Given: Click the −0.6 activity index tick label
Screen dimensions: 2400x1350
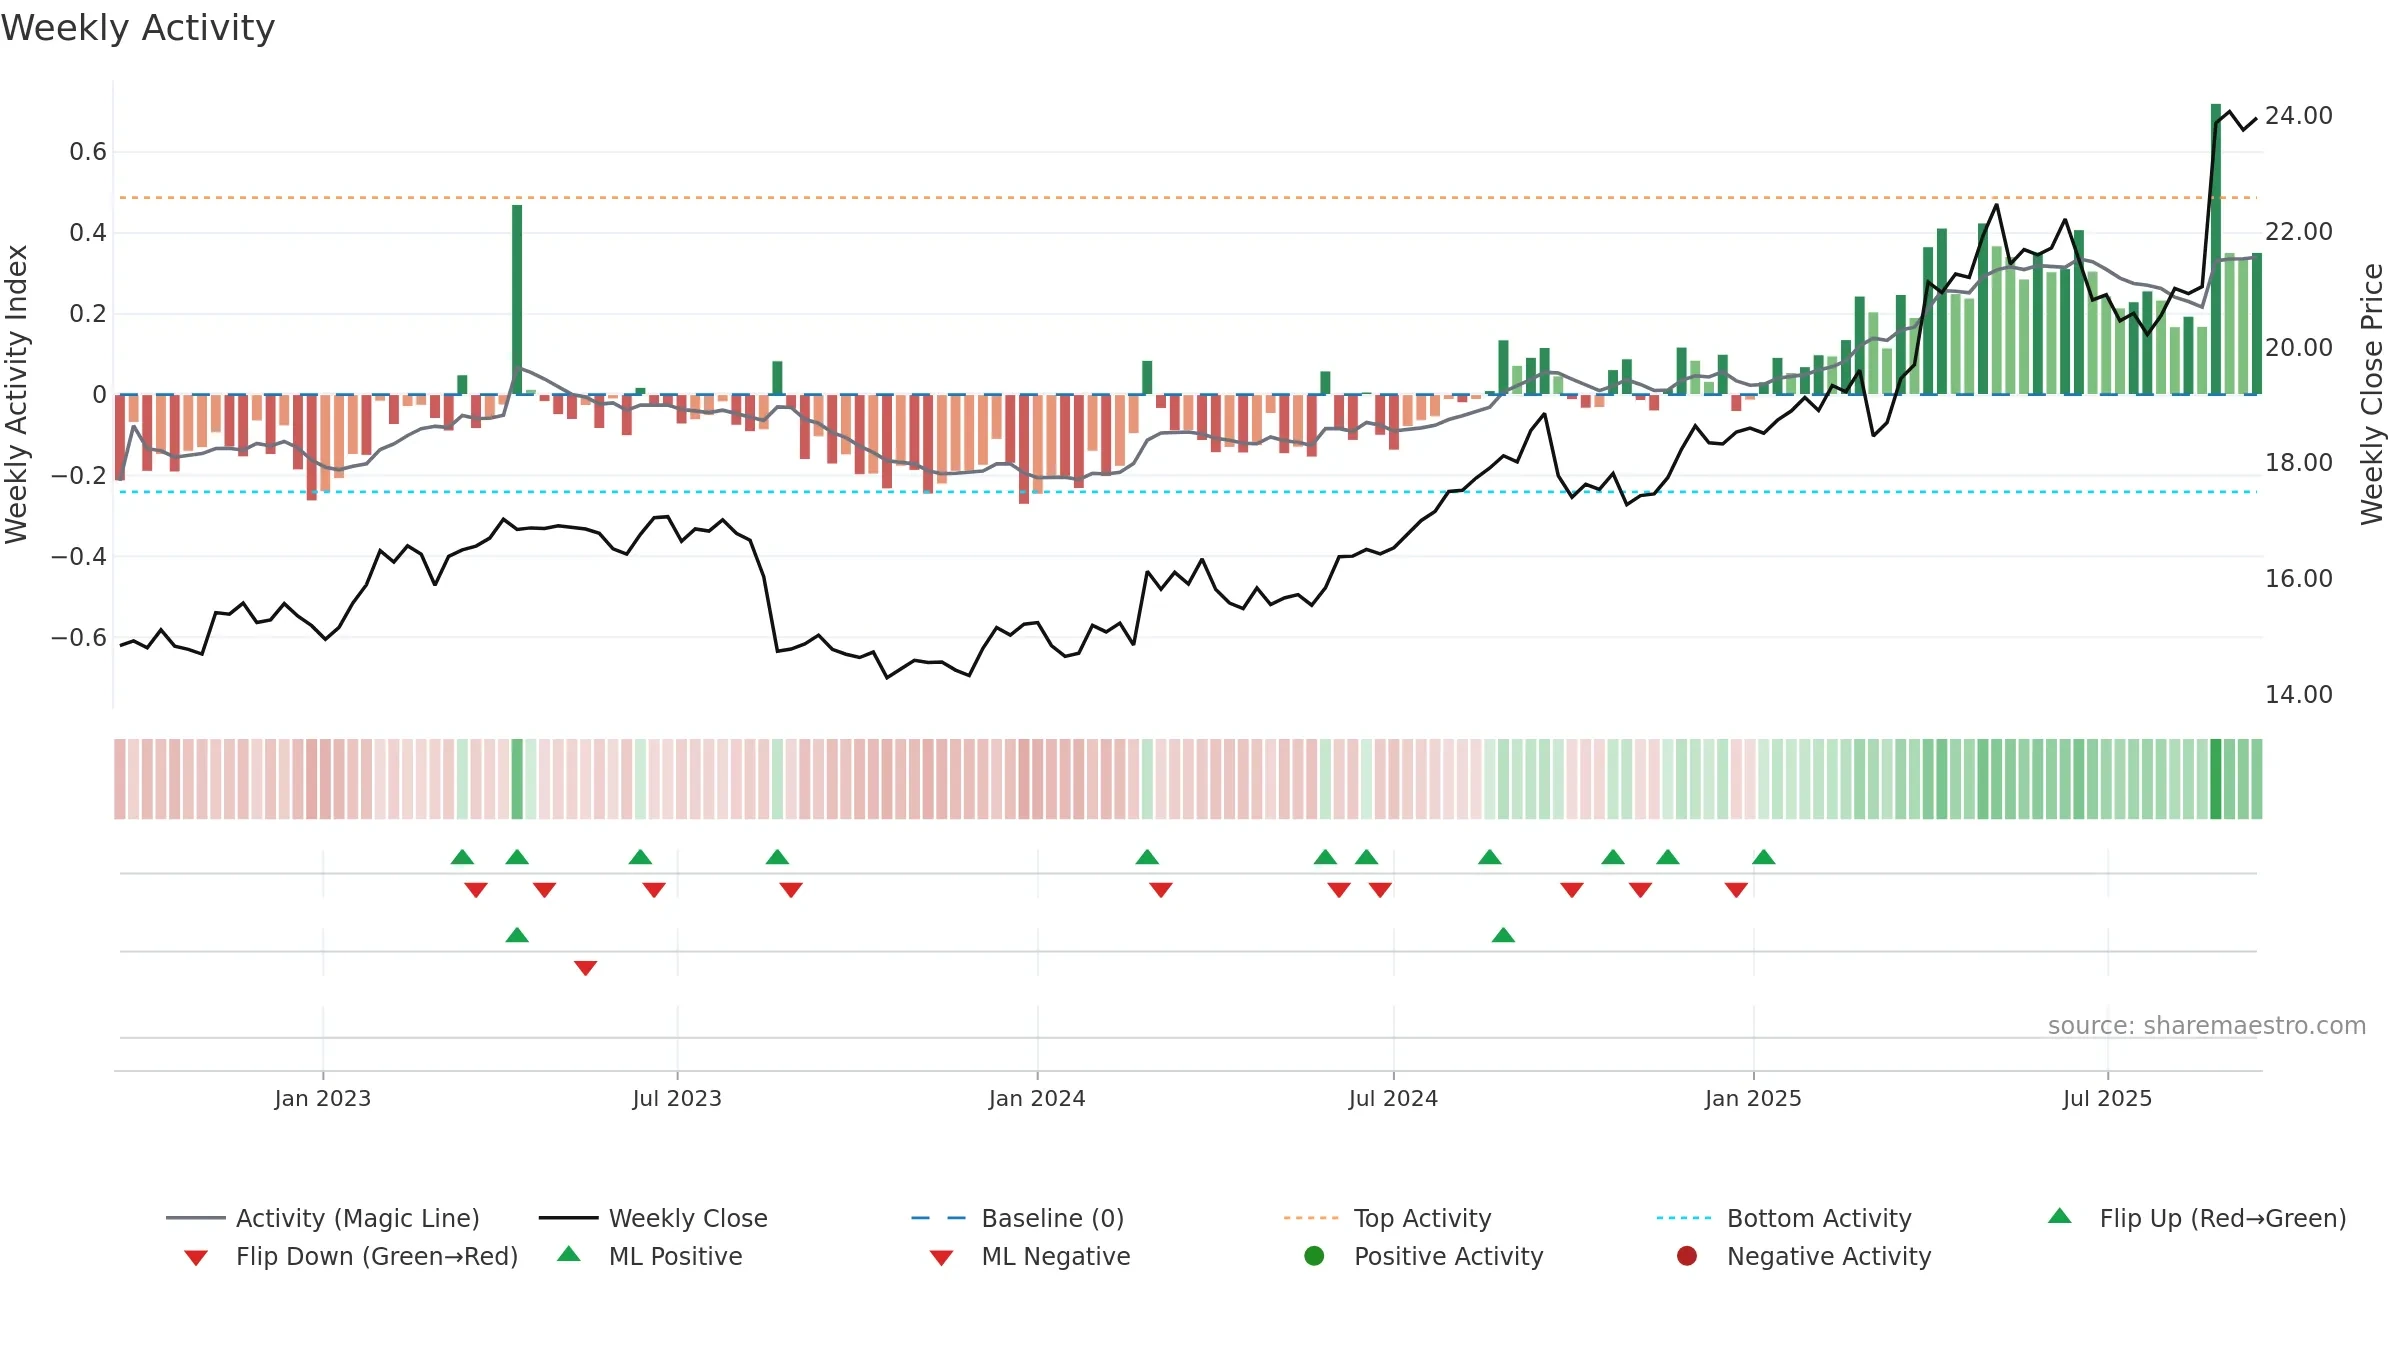Looking at the screenshot, I should click(x=79, y=638).
